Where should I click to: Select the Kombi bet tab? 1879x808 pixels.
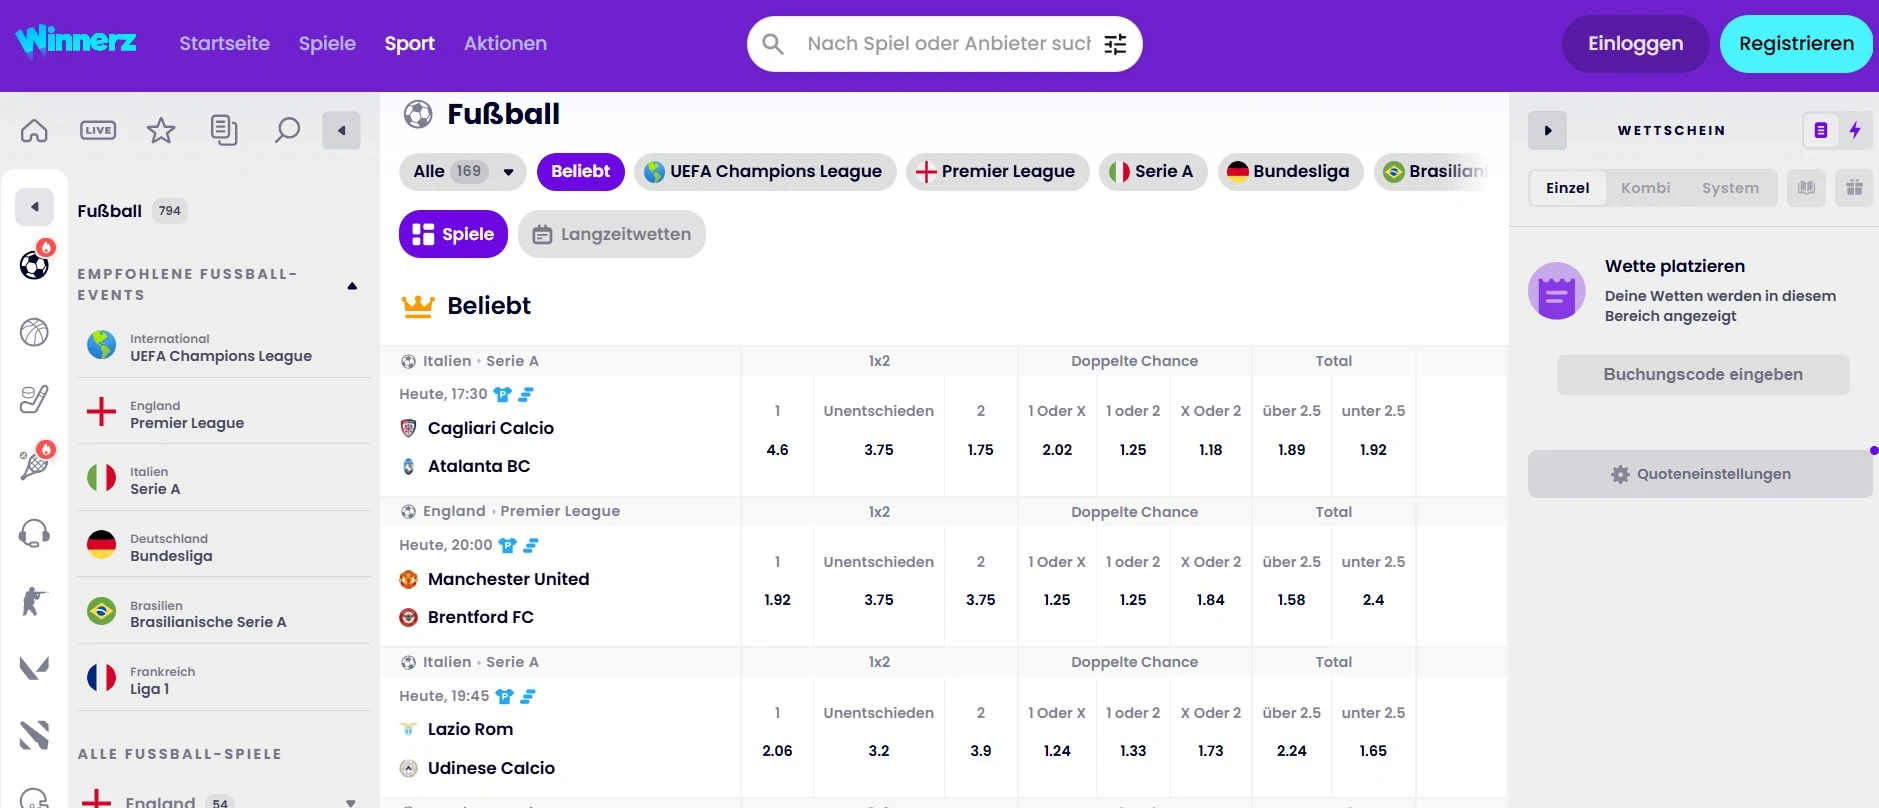click(1646, 188)
